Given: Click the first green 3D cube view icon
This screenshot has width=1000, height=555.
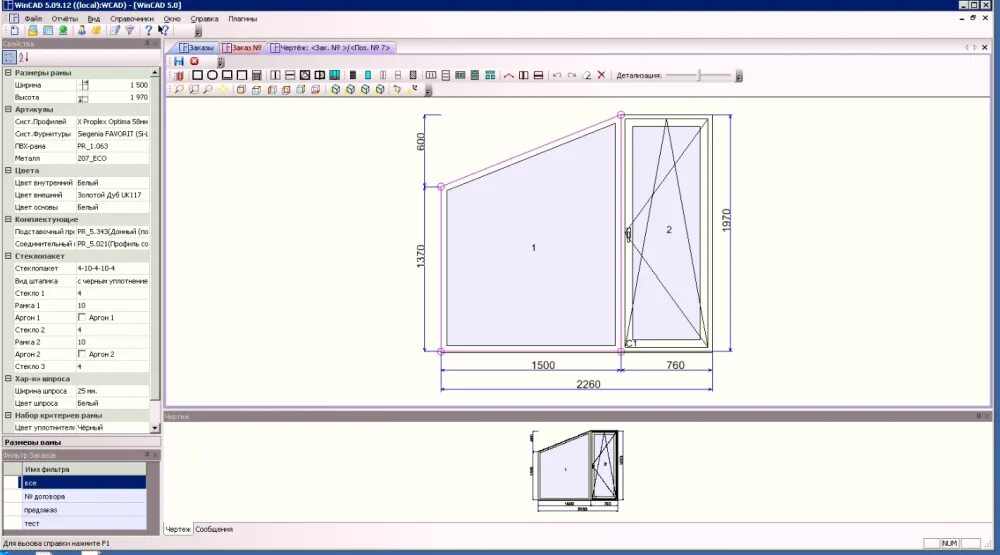Looking at the screenshot, I should 335,90.
